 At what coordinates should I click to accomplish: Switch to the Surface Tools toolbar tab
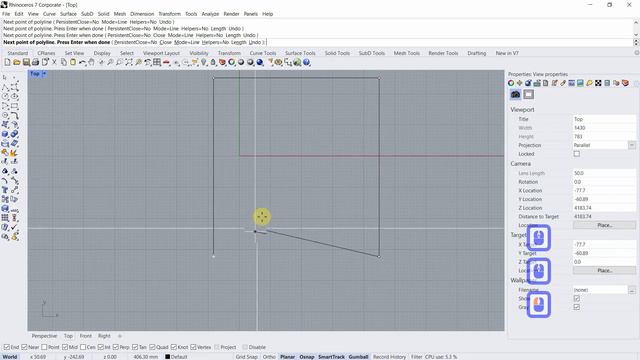pos(300,53)
